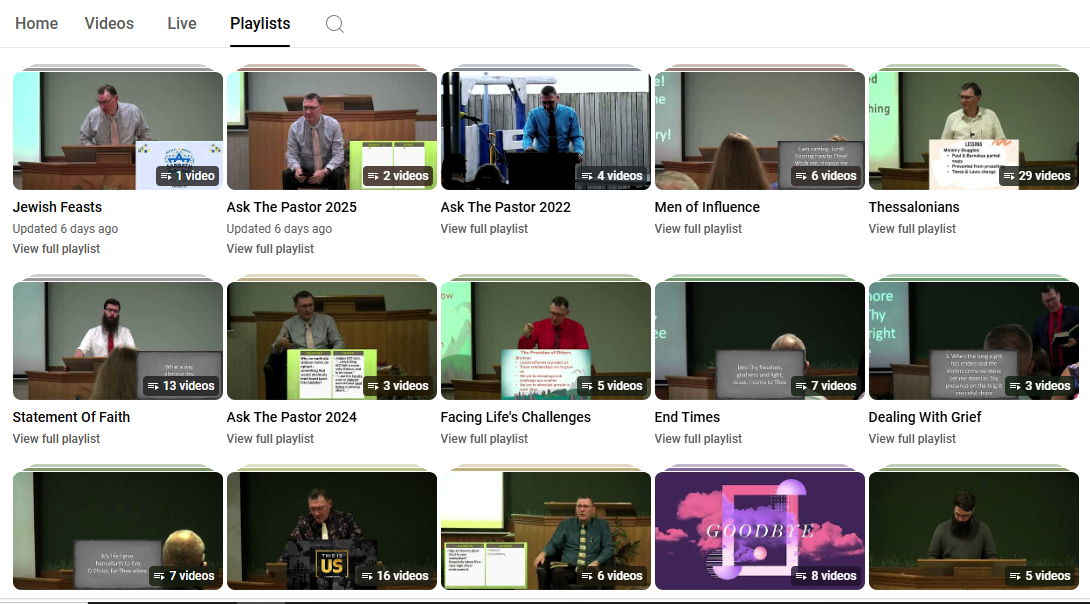Click the 8 videos badge on Goodbye
Screen dimensions: 1090x604
pos(827,576)
